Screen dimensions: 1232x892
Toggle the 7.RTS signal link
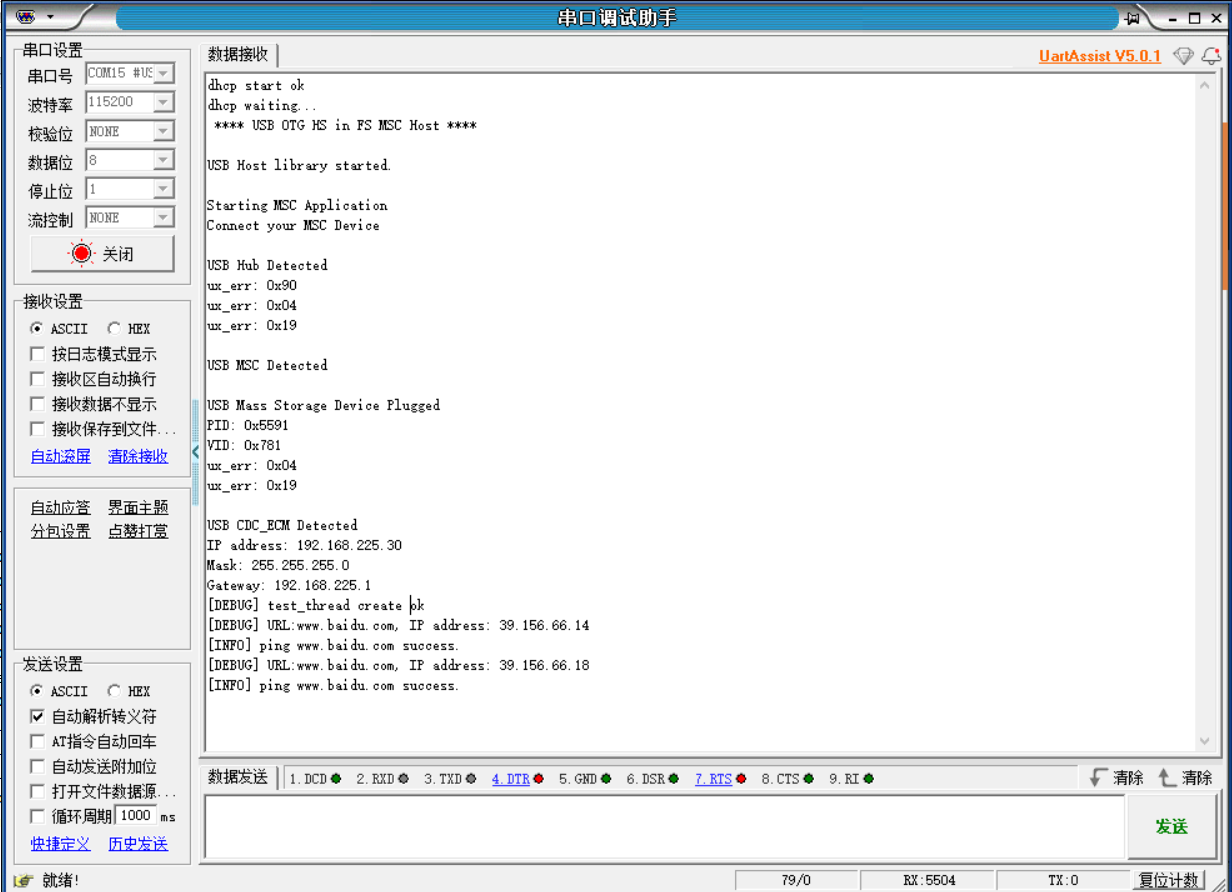point(714,778)
